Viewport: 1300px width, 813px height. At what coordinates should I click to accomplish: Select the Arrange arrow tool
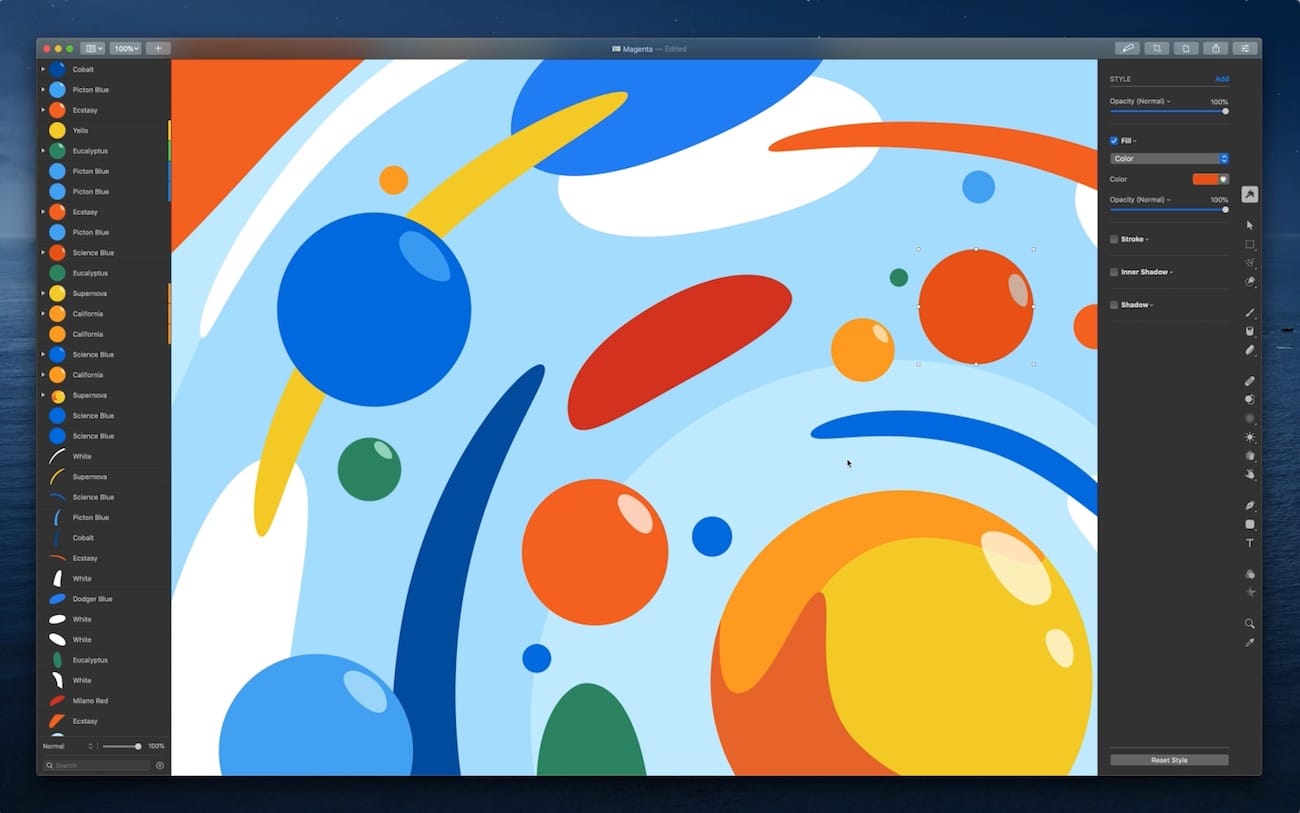click(x=1249, y=225)
